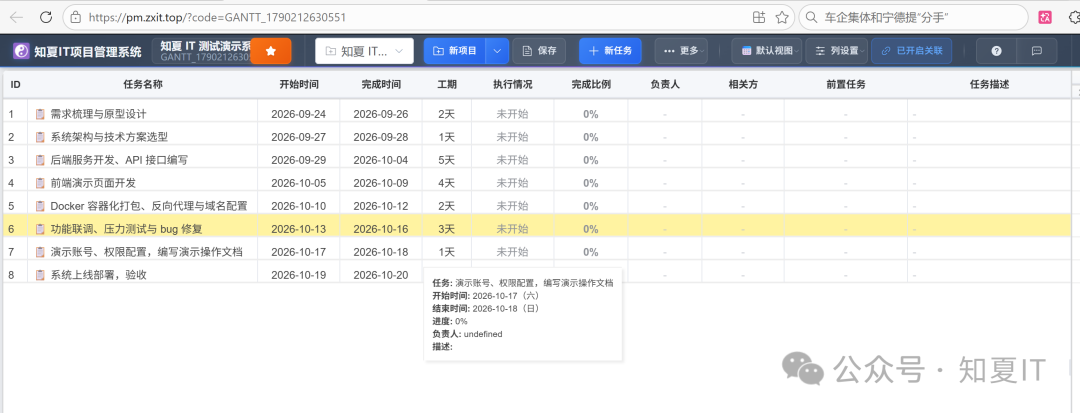Reload the page with the refresh icon

click(x=45, y=17)
